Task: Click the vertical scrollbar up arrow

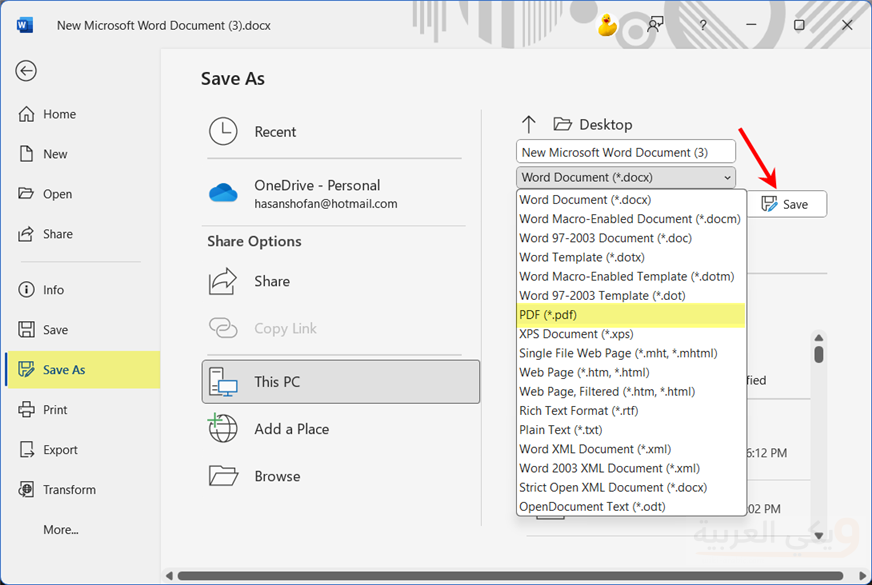Action: 819,338
